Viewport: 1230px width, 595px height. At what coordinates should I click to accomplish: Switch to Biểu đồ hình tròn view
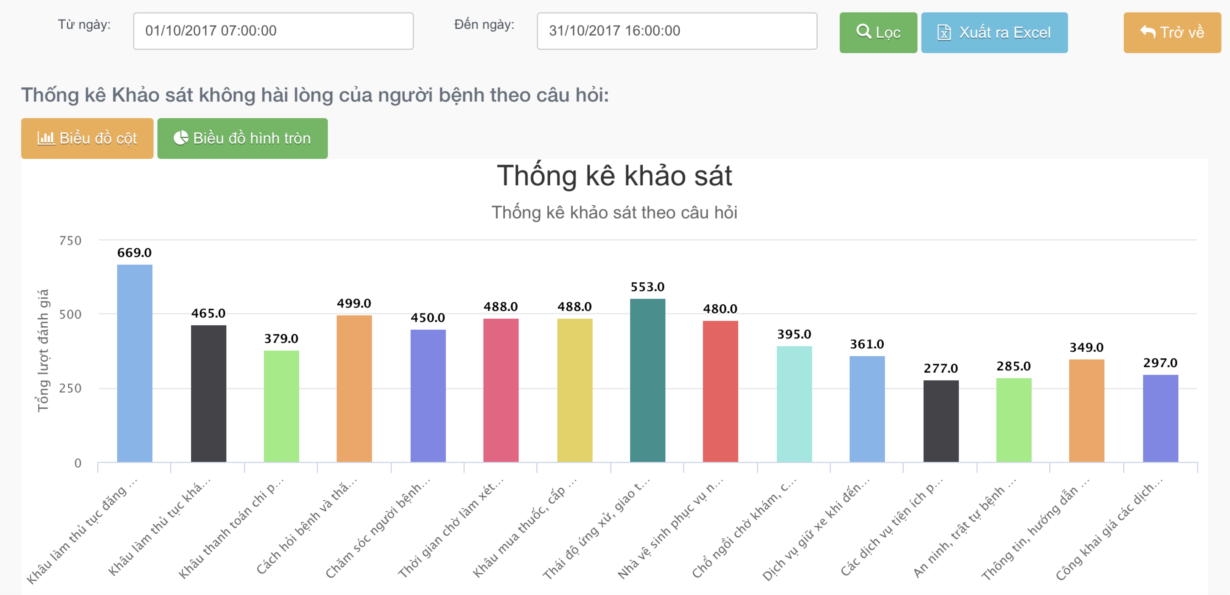(x=242, y=138)
